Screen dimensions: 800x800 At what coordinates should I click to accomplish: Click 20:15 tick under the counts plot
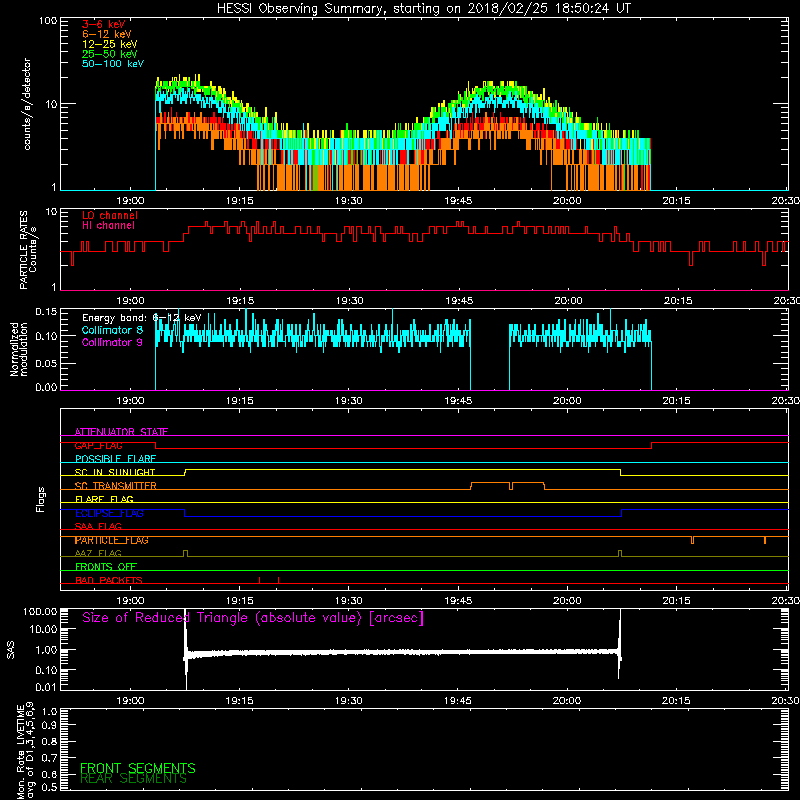click(676, 201)
